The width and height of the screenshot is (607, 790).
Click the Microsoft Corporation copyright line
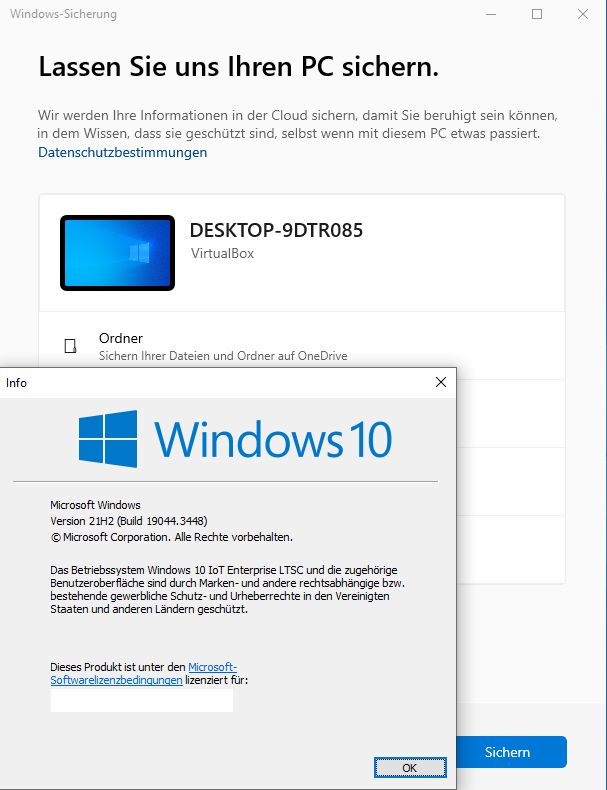pyautogui.click(x=171, y=537)
